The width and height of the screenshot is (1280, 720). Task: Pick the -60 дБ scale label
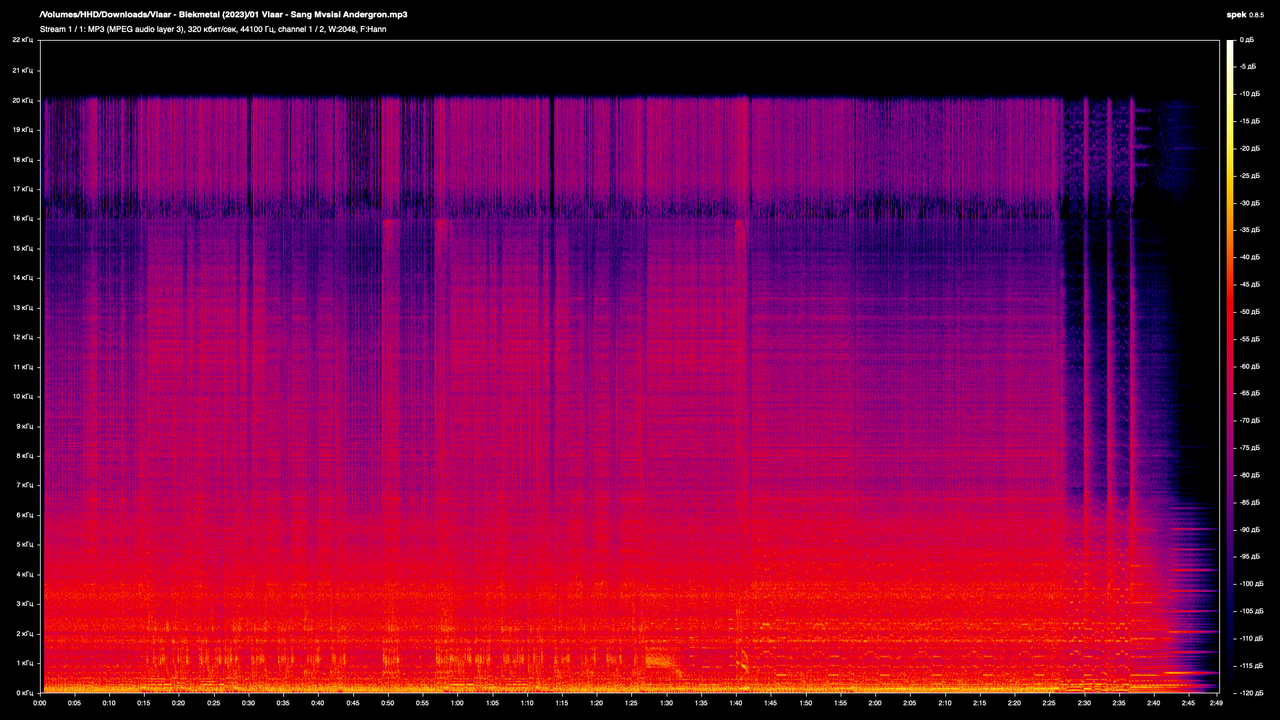pyautogui.click(x=1250, y=366)
